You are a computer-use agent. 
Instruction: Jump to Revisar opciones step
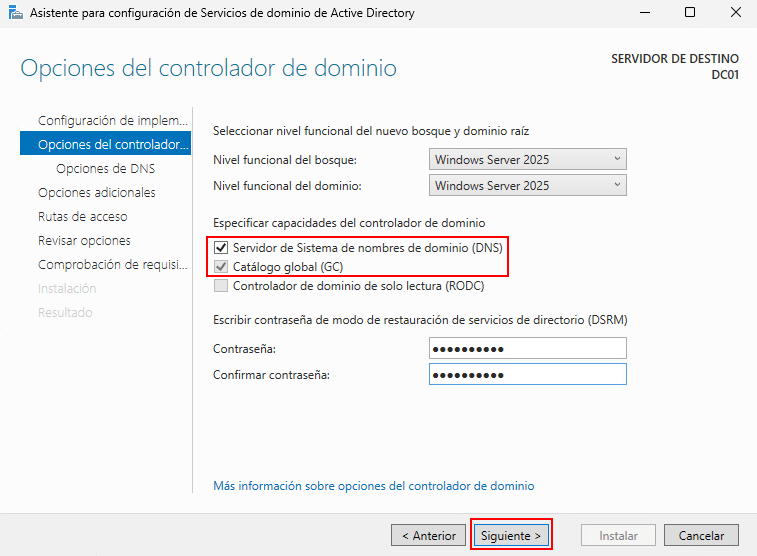(84, 241)
